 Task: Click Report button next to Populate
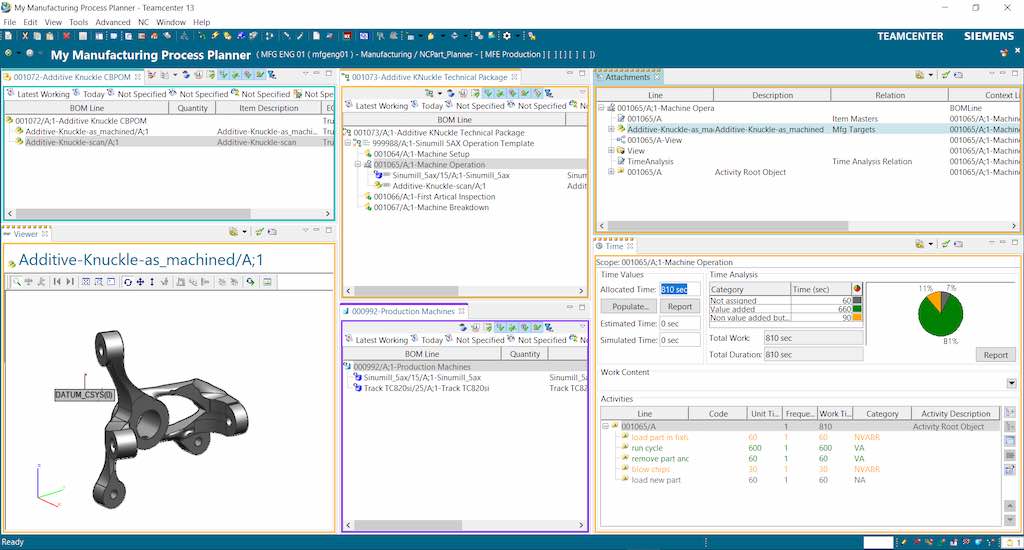[680, 306]
